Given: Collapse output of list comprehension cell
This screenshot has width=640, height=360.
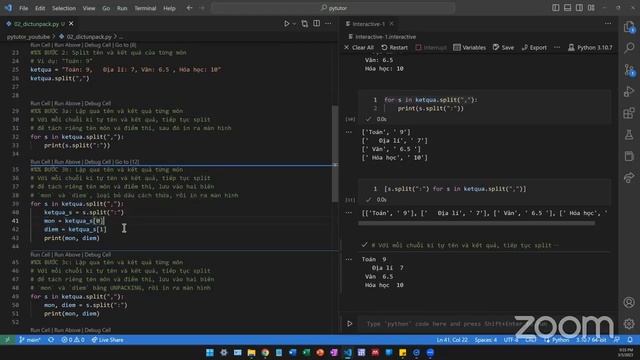Looking at the screenshot, I should pos(349,213).
